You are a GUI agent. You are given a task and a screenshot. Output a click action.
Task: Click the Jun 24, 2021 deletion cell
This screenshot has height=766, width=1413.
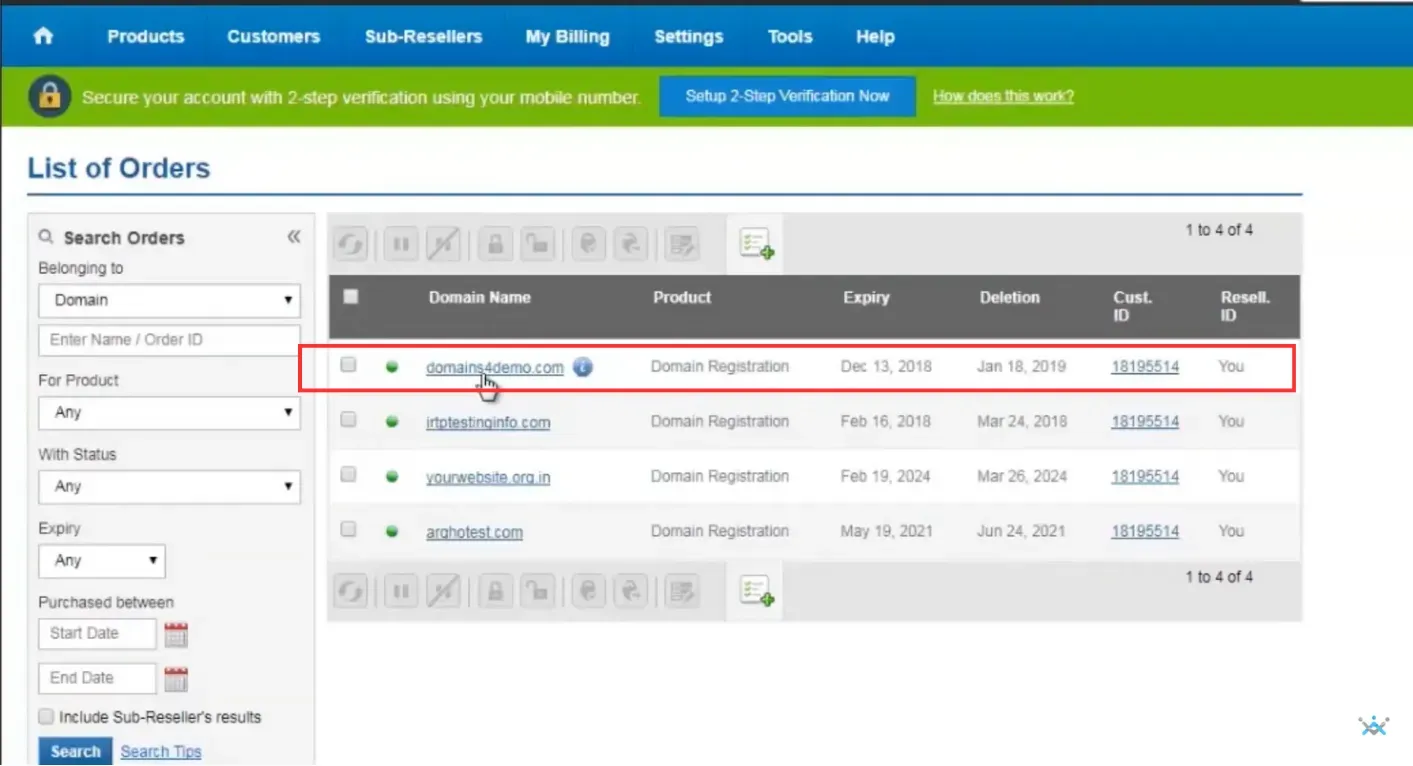1021,531
